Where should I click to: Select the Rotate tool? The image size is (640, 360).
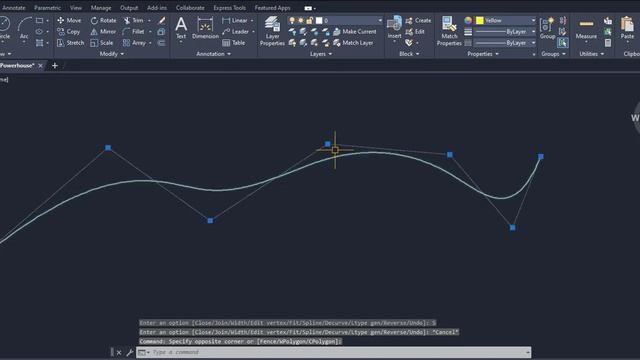tap(103, 20)
